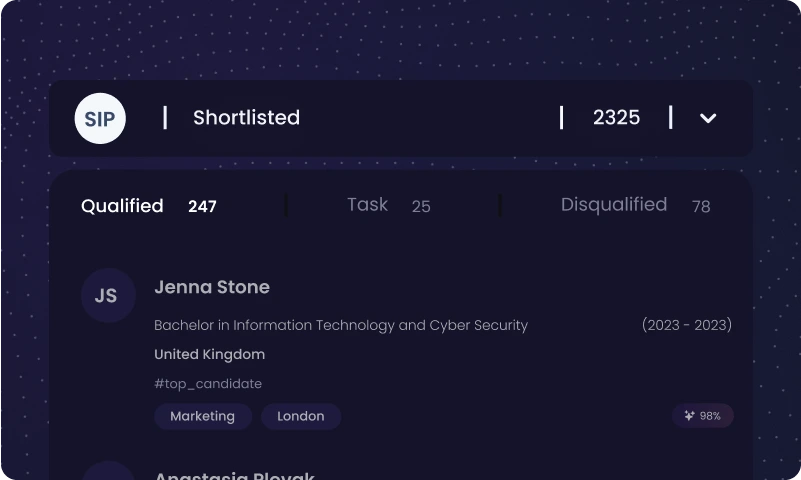The image size is (801, 480).
Task: Click the JS initials avatar
Action: (108, 295)
